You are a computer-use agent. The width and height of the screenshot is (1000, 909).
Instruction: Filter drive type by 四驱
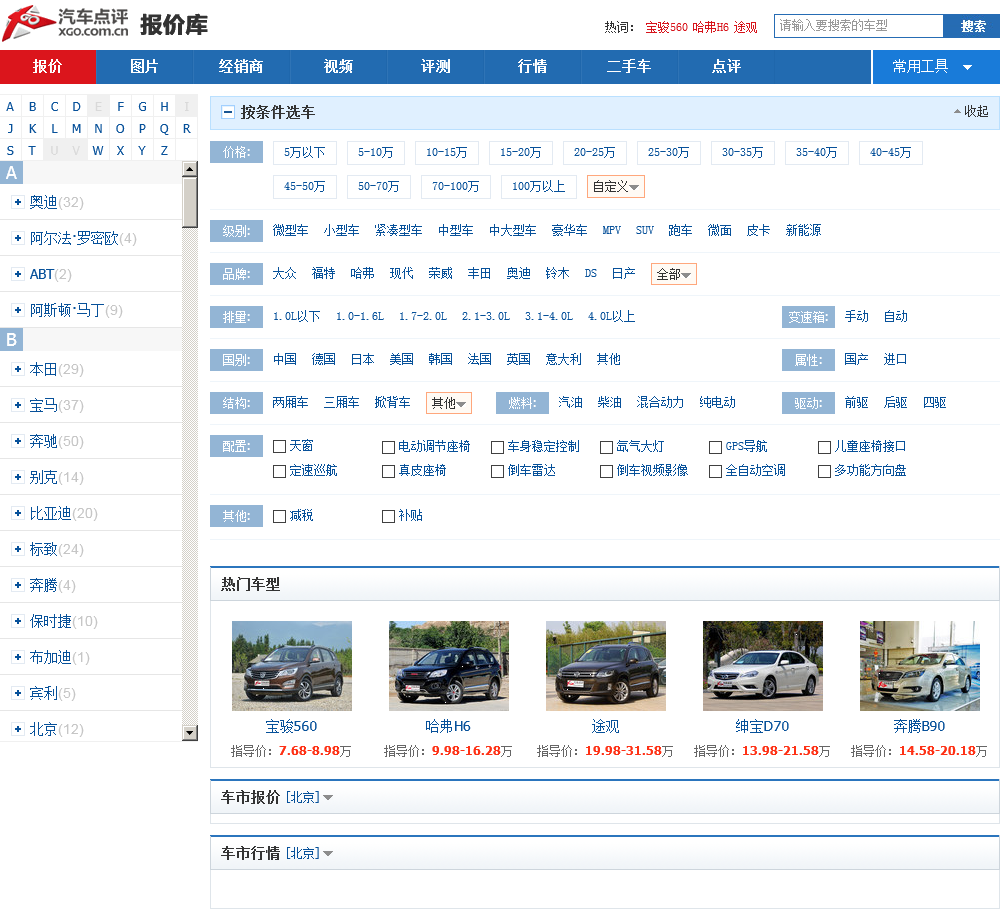pos(934,403)
